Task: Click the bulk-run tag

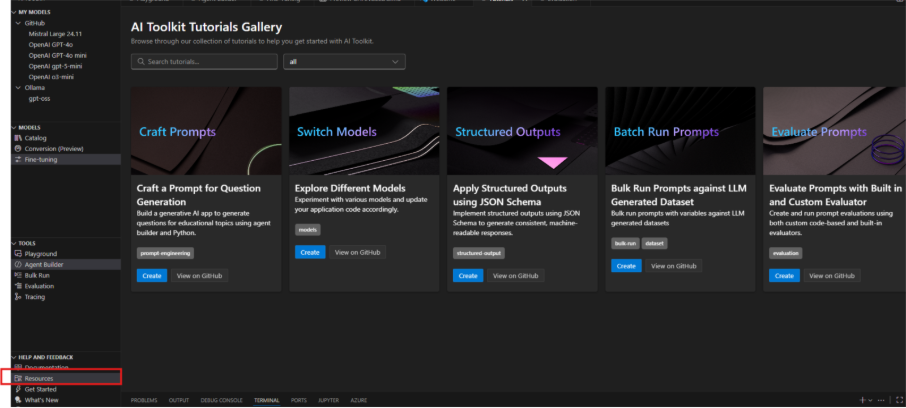Action: [x=625, y=243]
